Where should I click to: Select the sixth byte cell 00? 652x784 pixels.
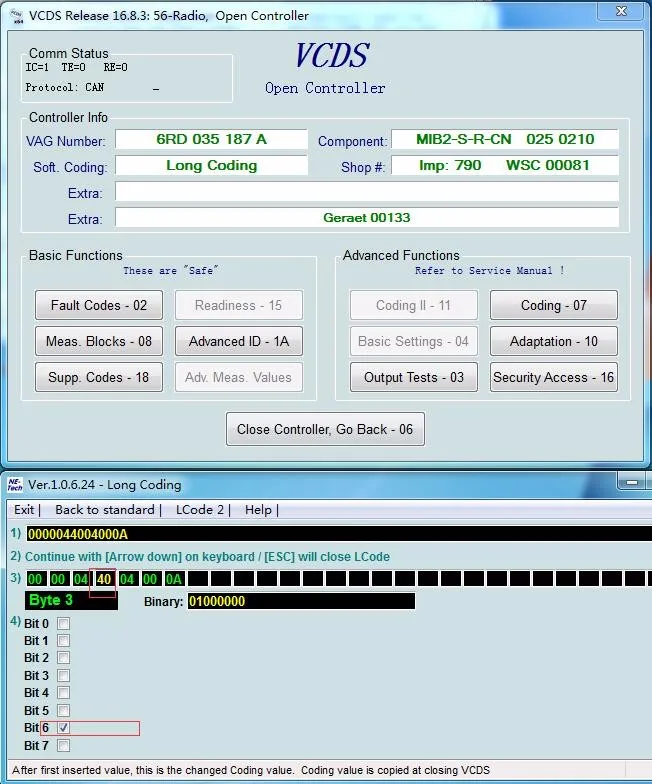[150, 579]
